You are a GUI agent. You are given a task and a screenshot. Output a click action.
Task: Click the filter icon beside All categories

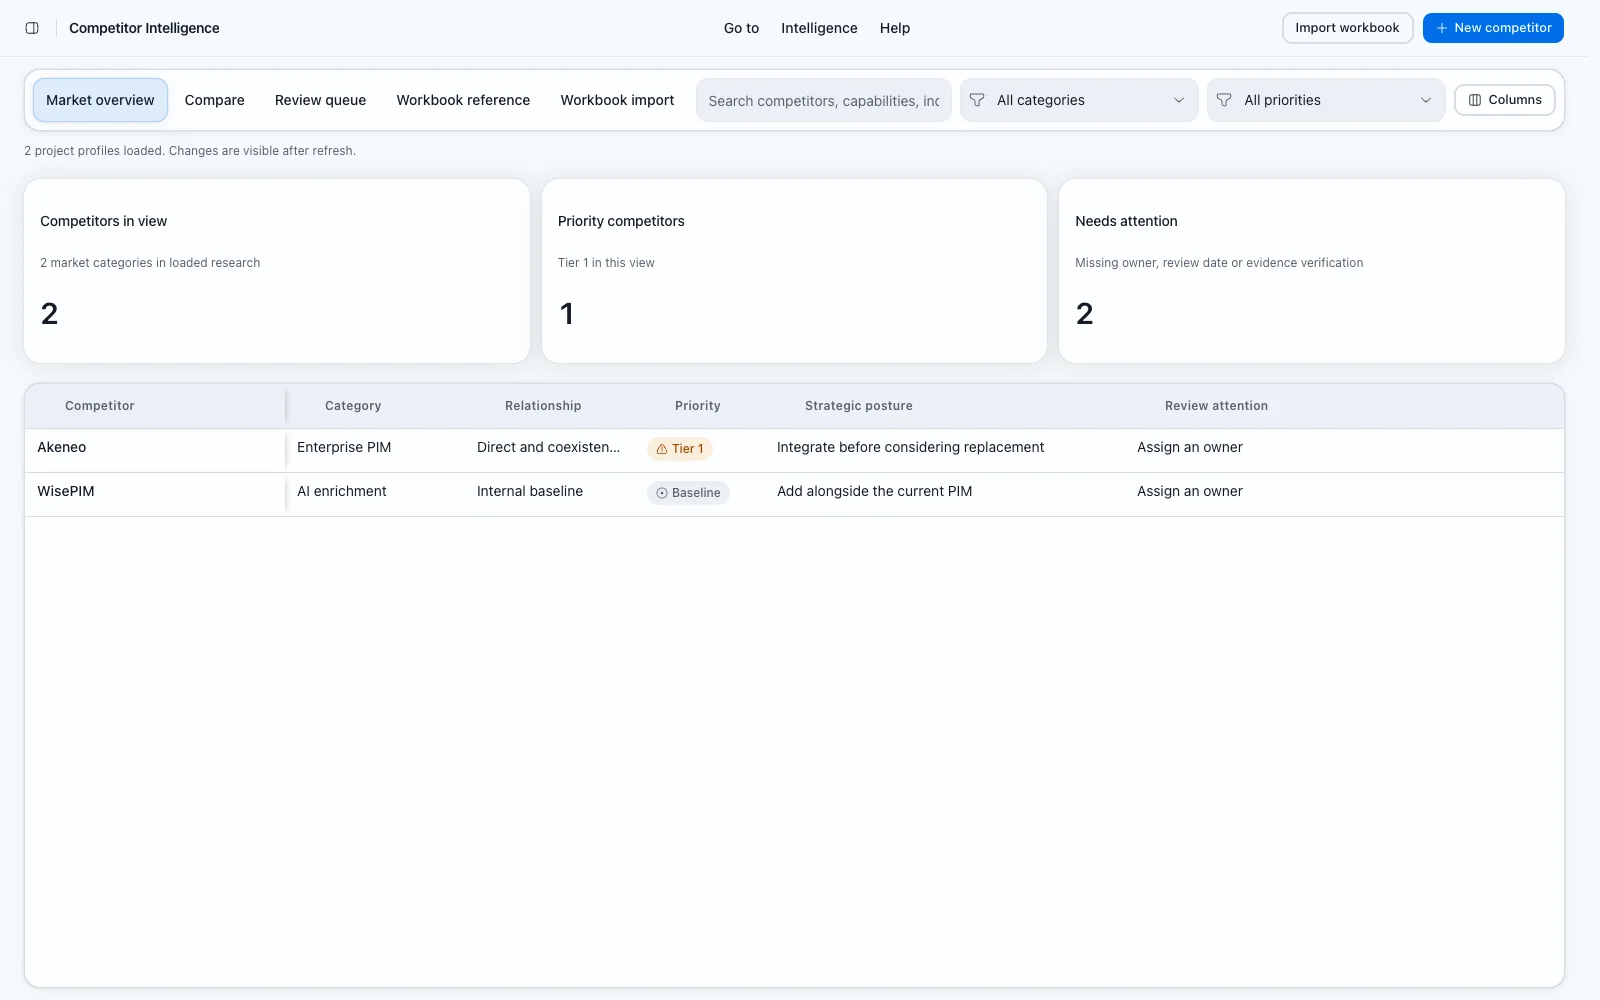pyautogui.click(x=977, y=100)
